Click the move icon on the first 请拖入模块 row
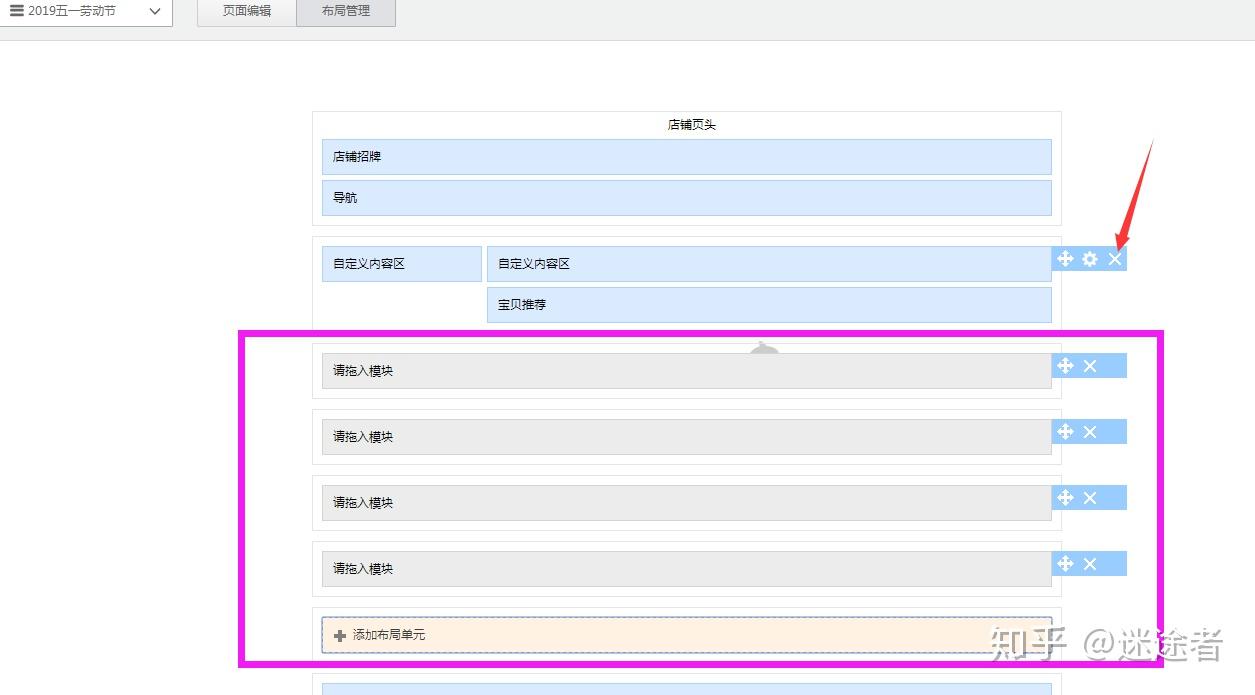Viewport: 1255px width, 695px height. [1065, 366]
